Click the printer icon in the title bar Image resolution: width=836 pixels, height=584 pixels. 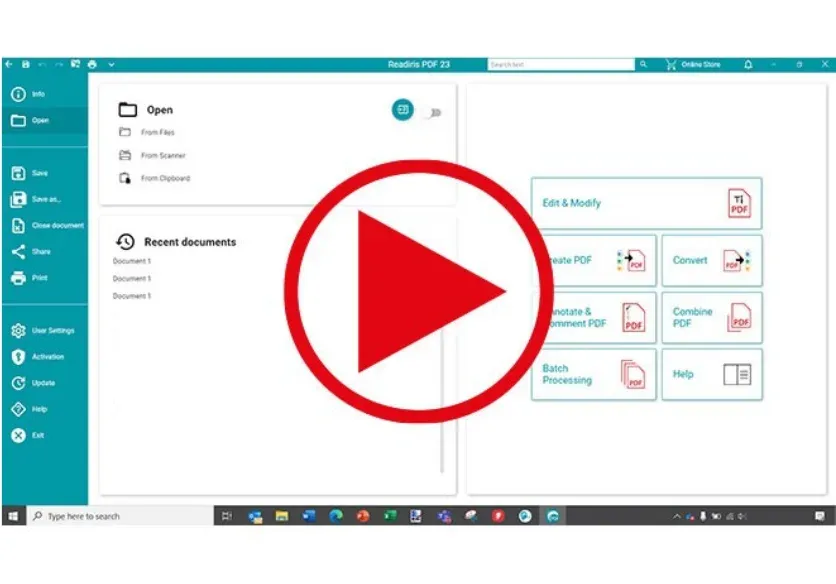click(92, 65)
